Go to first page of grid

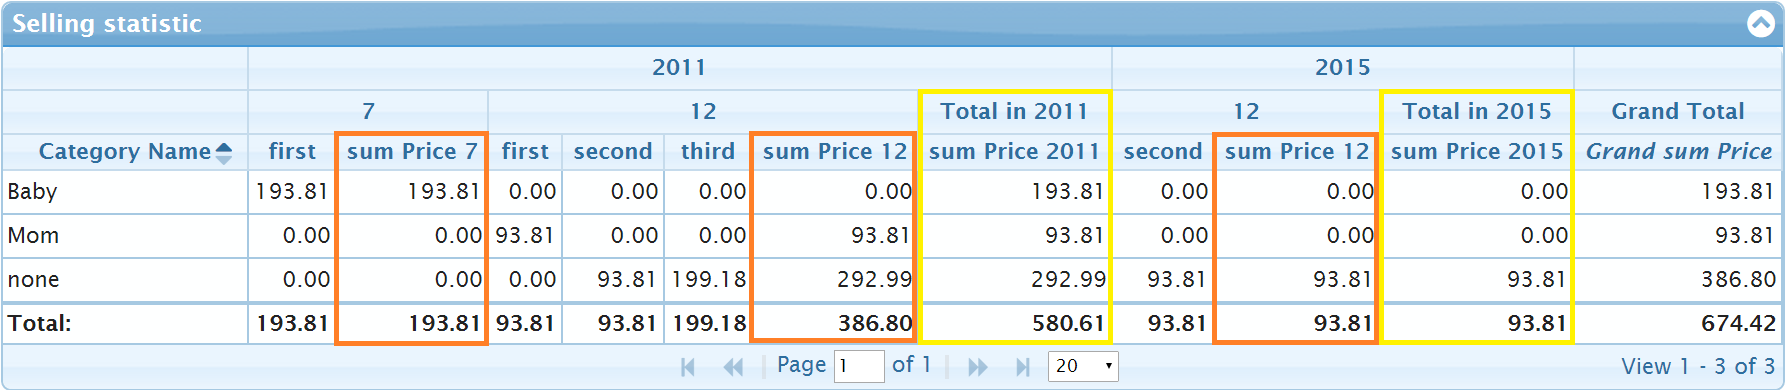point(688,367)
